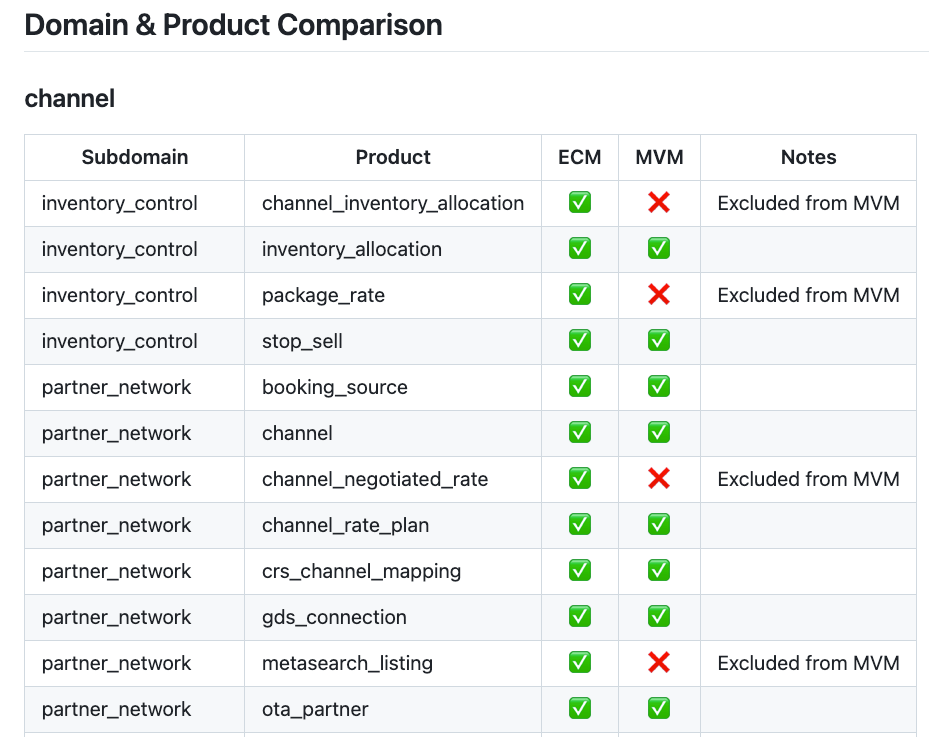929x737 pixels.
Task: Click ECM checkmark for package_rate
Action: [579, 294]
